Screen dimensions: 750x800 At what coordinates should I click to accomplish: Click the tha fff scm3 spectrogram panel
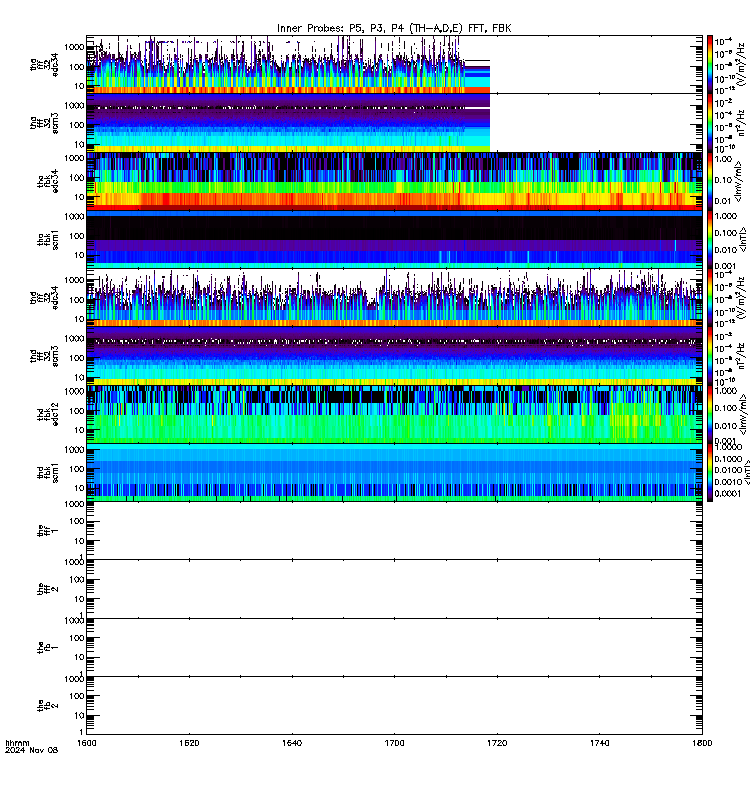pyautogui.click(x=394, y=122)
